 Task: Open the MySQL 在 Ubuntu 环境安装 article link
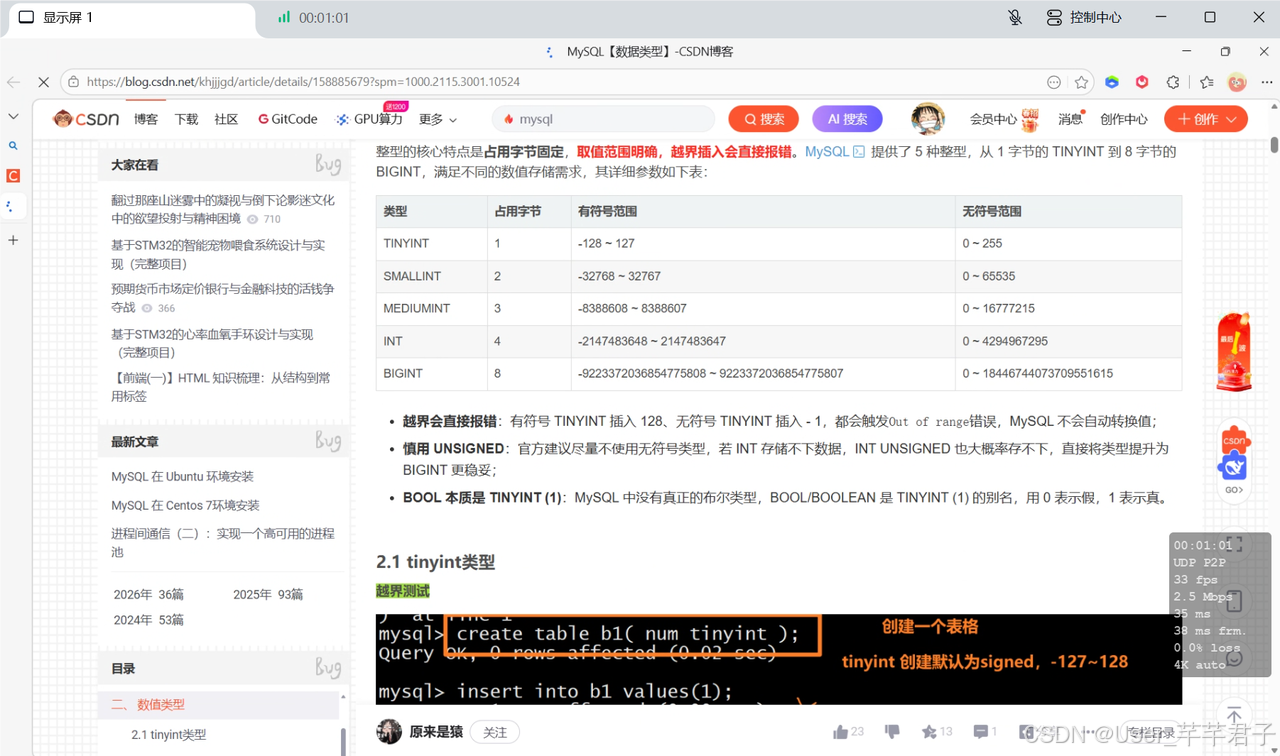pos(181,476)
